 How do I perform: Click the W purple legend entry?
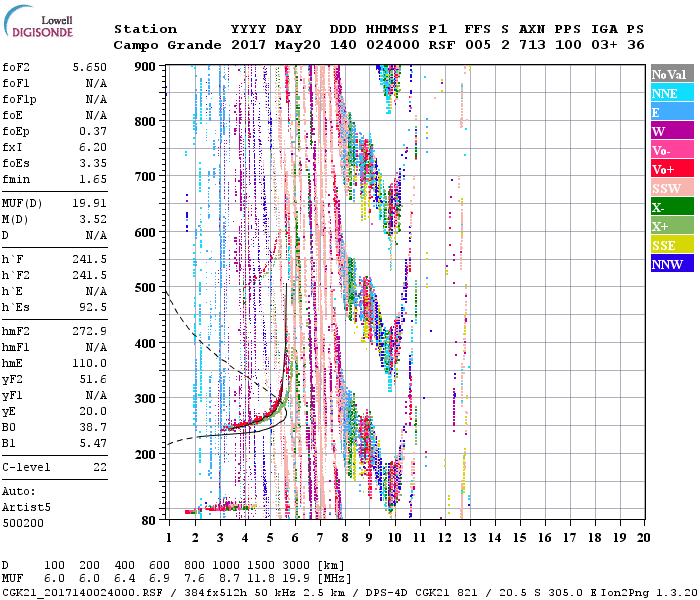pyautogui.click(x=672, y=131)
